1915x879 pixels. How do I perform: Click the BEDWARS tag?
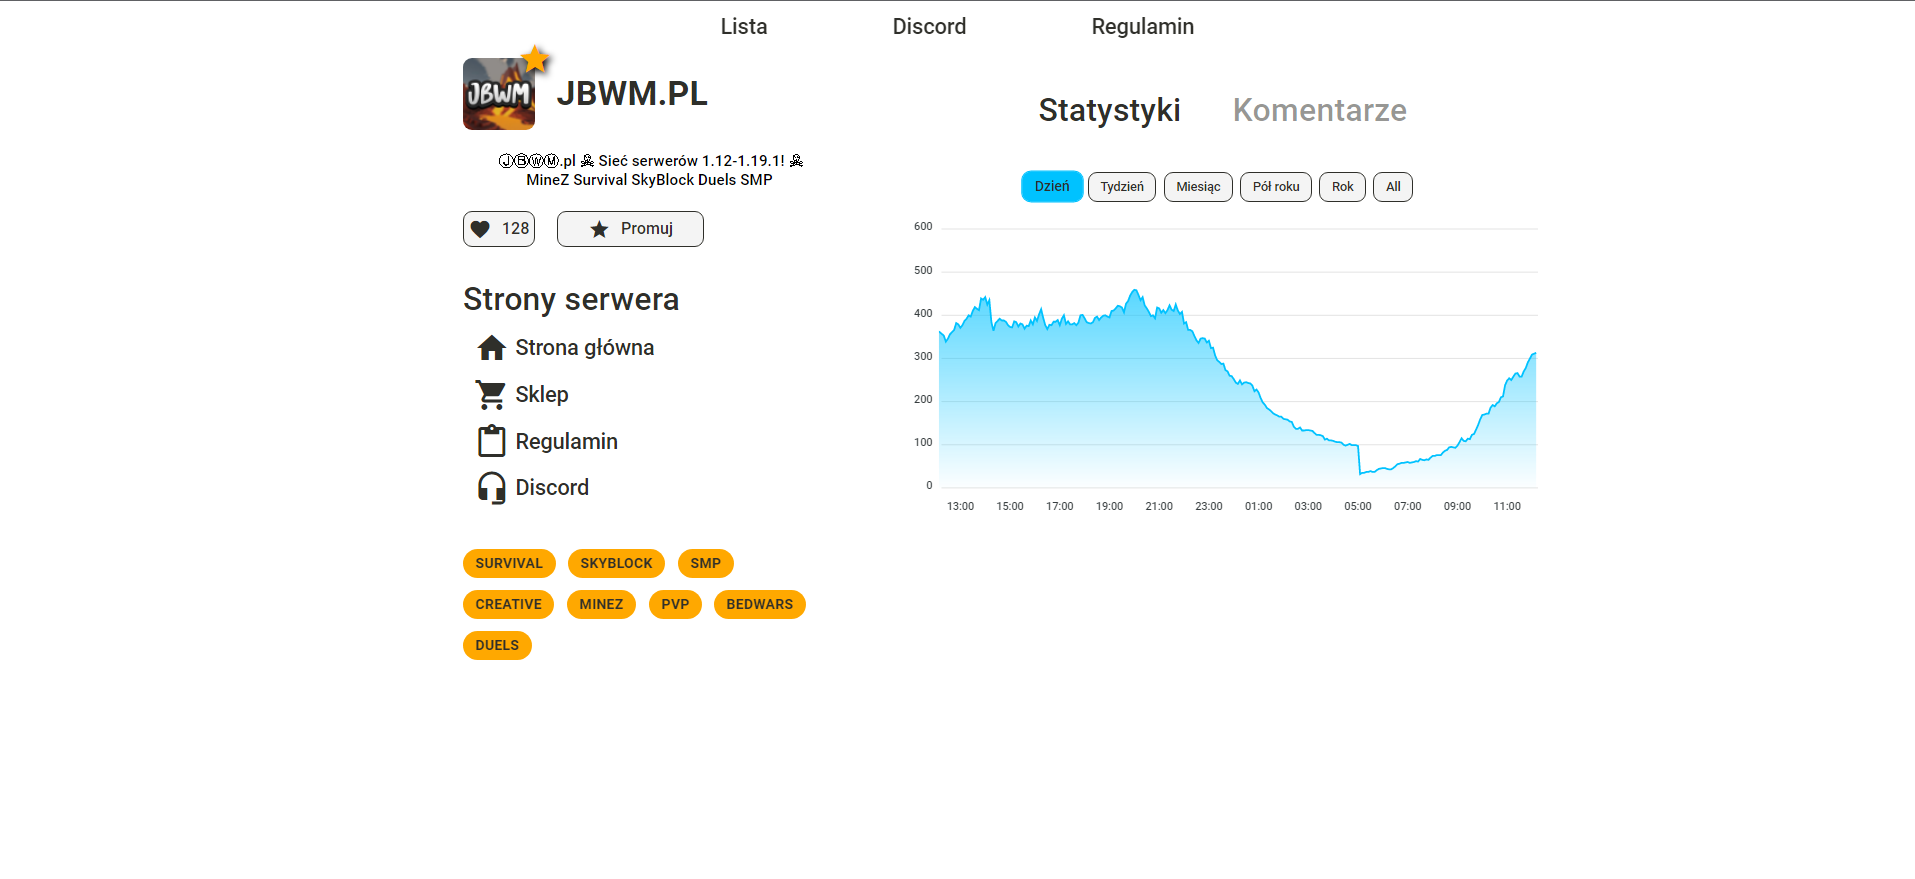coord(759,605)
